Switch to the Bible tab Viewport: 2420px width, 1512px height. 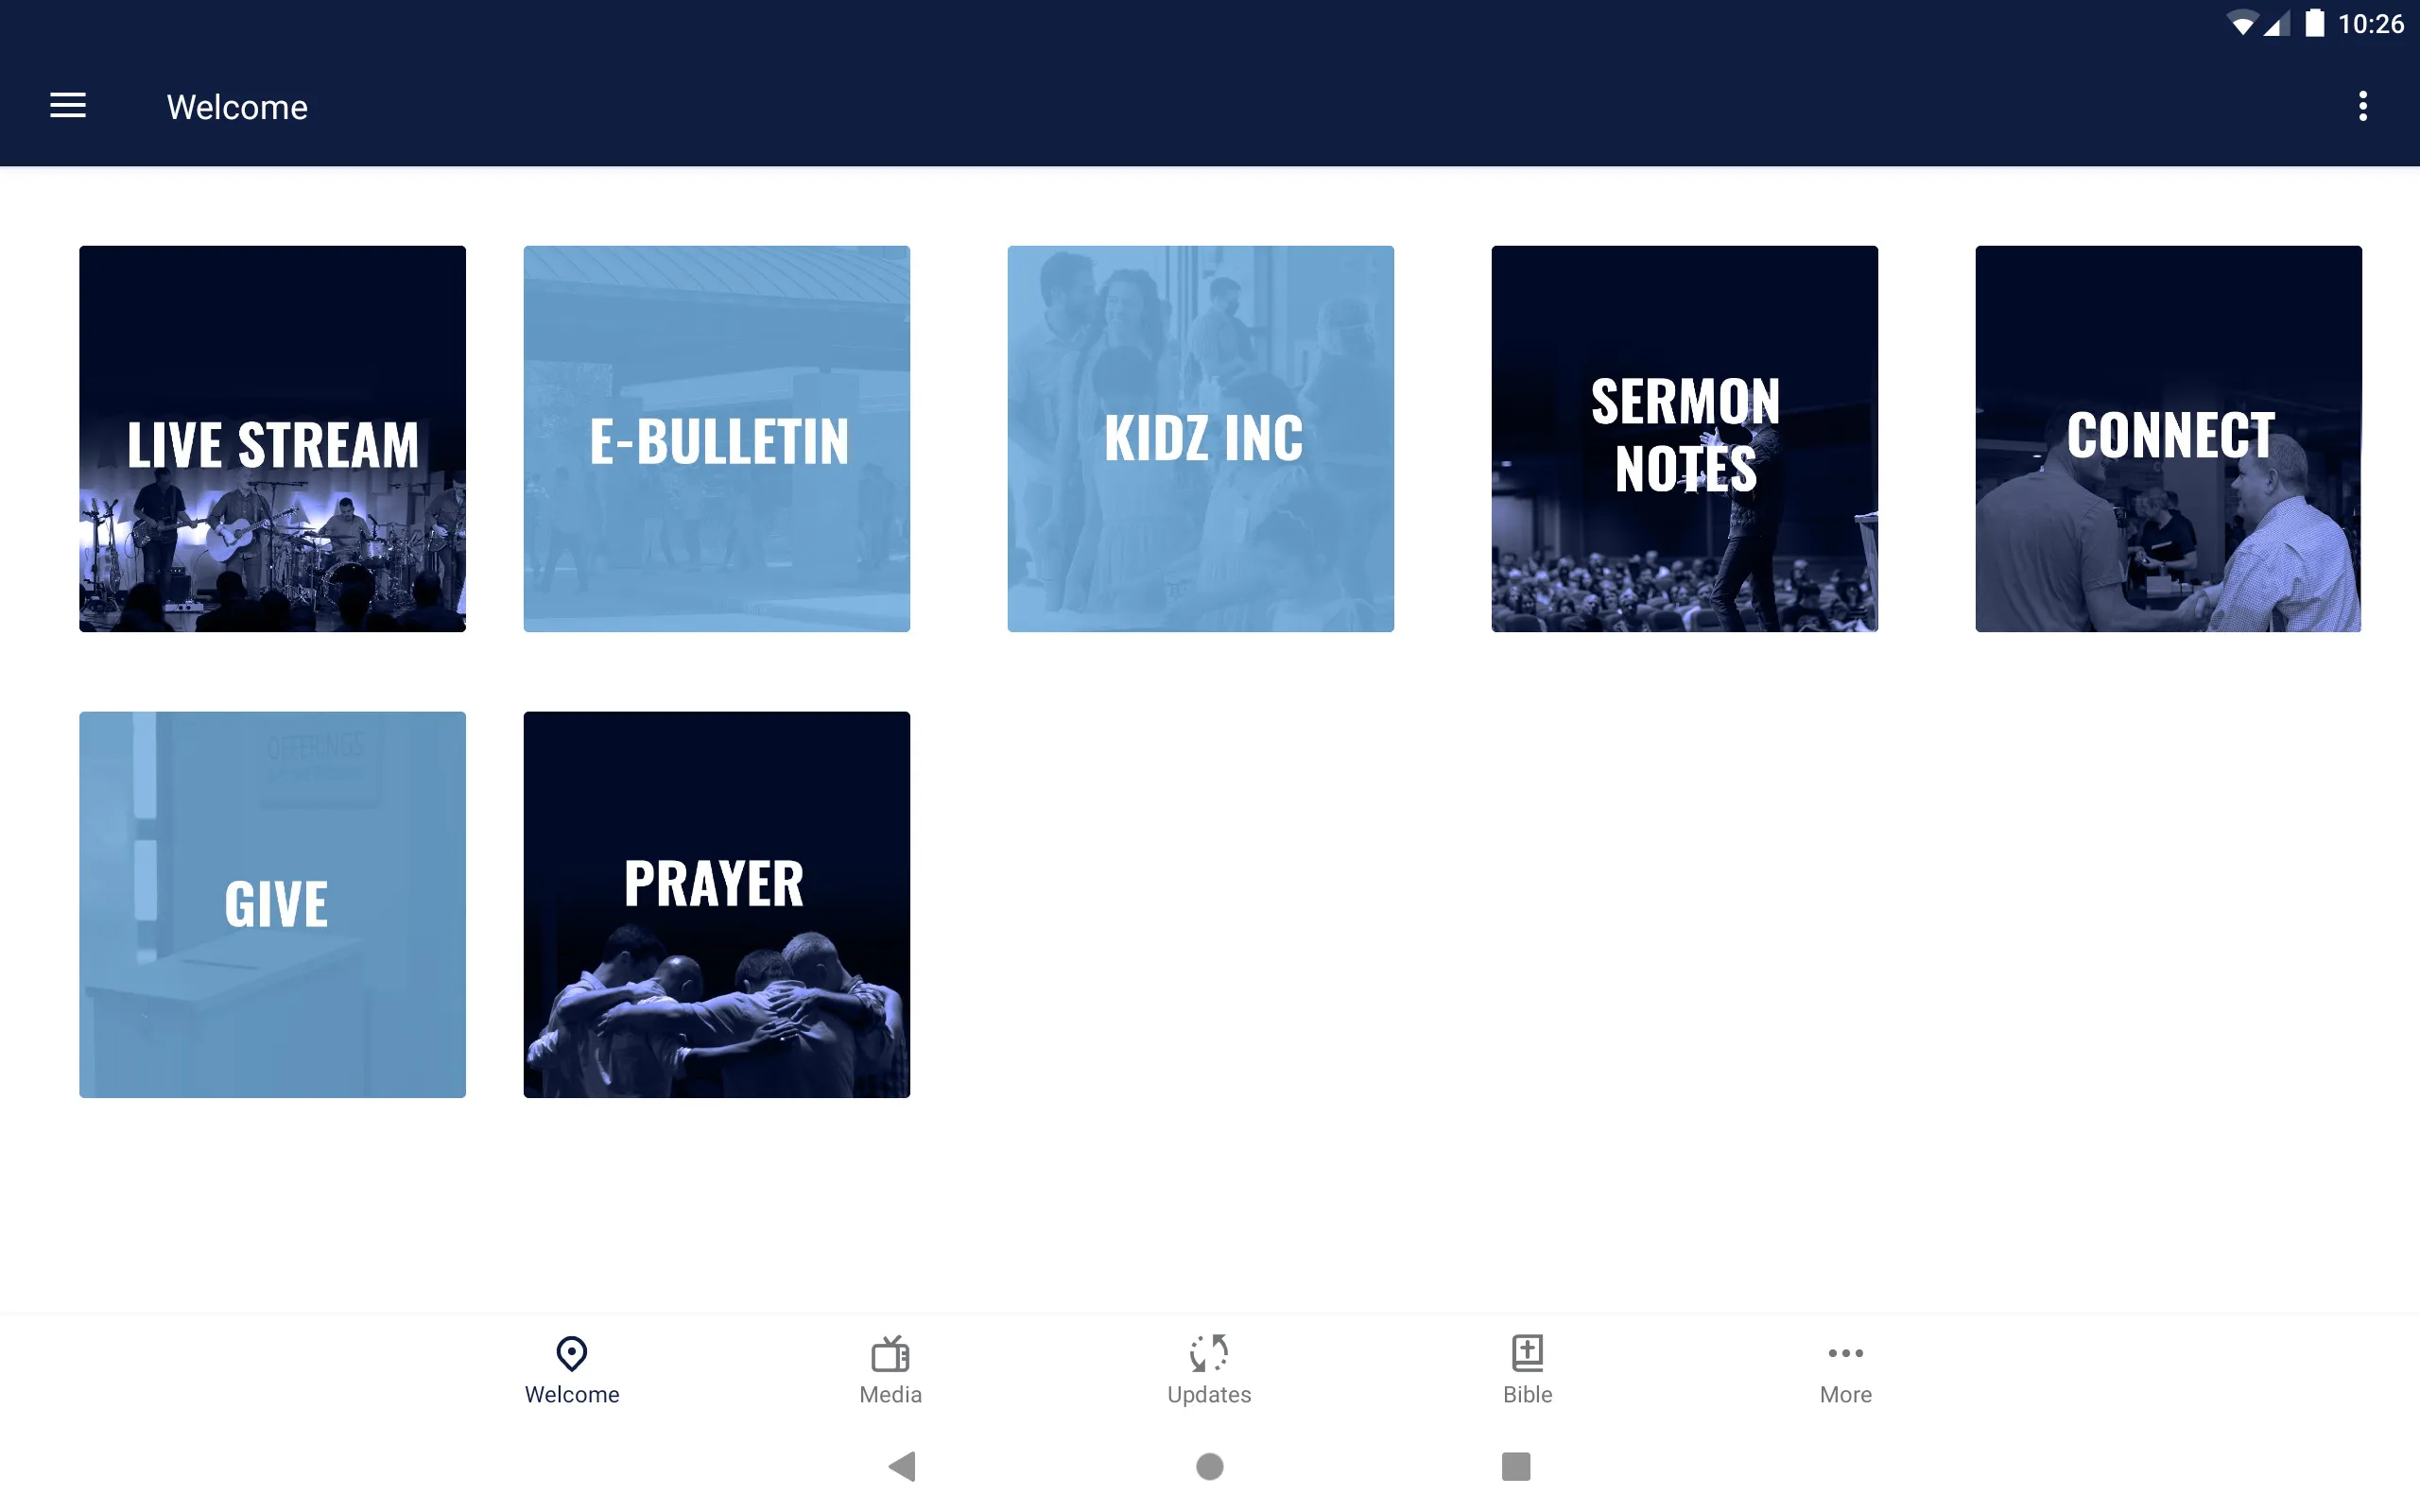(1527, 1369)
